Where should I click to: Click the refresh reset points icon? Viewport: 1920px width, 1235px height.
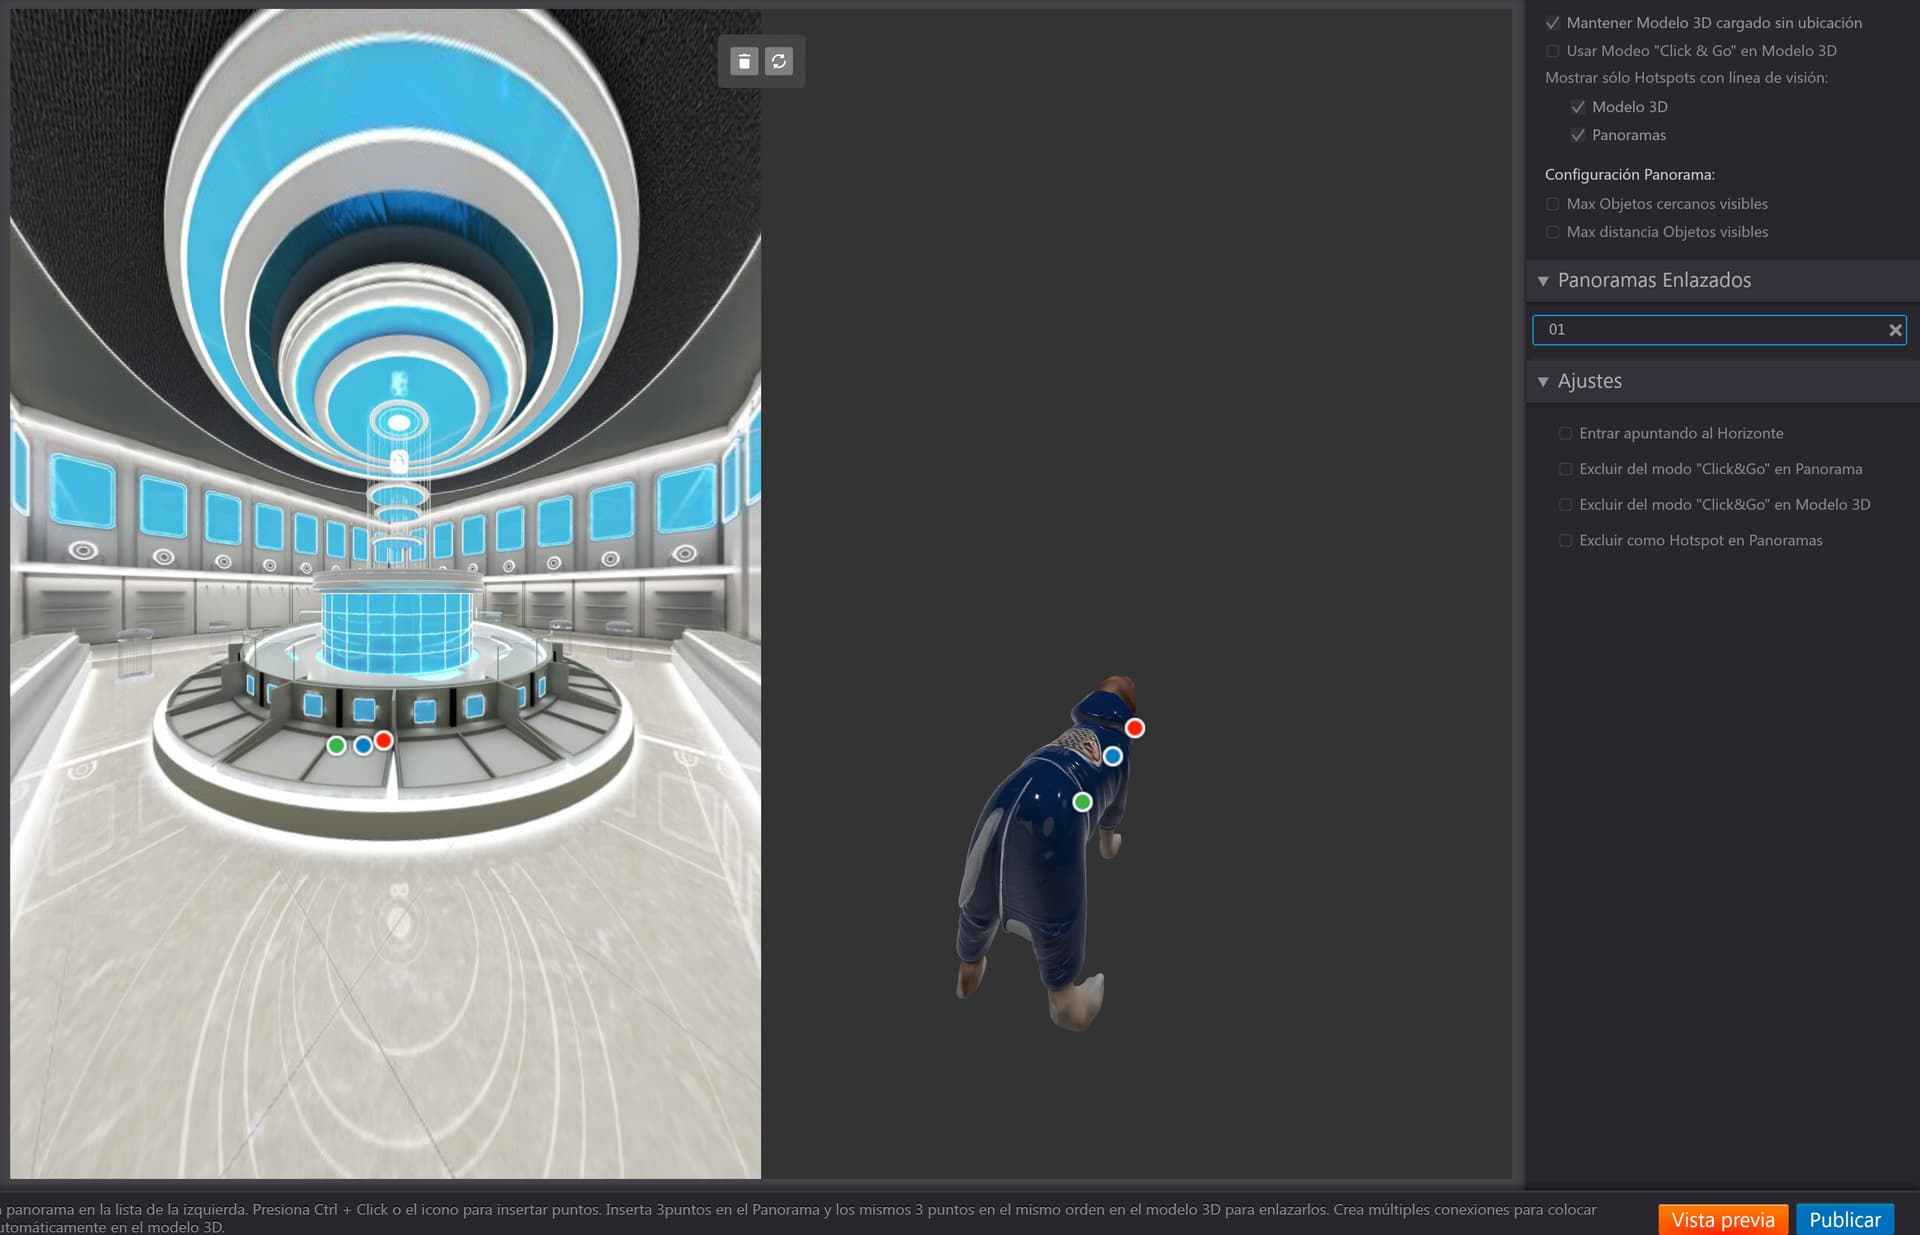coord(779,62)
